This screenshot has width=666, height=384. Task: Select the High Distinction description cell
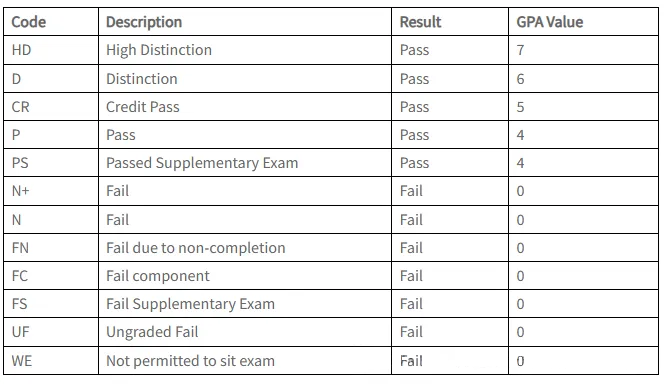(x=245, y=50)
